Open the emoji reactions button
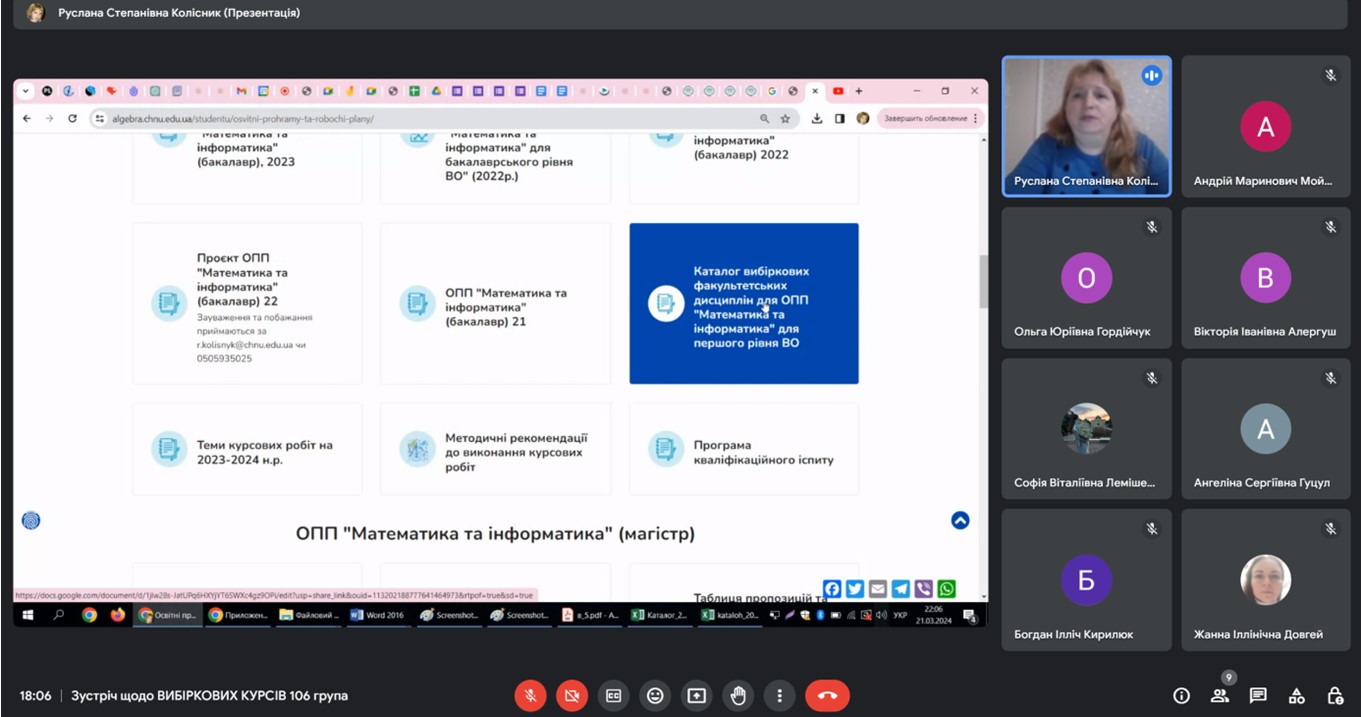The width and height of the screenshot is (1361, 717). (x=655, y=695)
